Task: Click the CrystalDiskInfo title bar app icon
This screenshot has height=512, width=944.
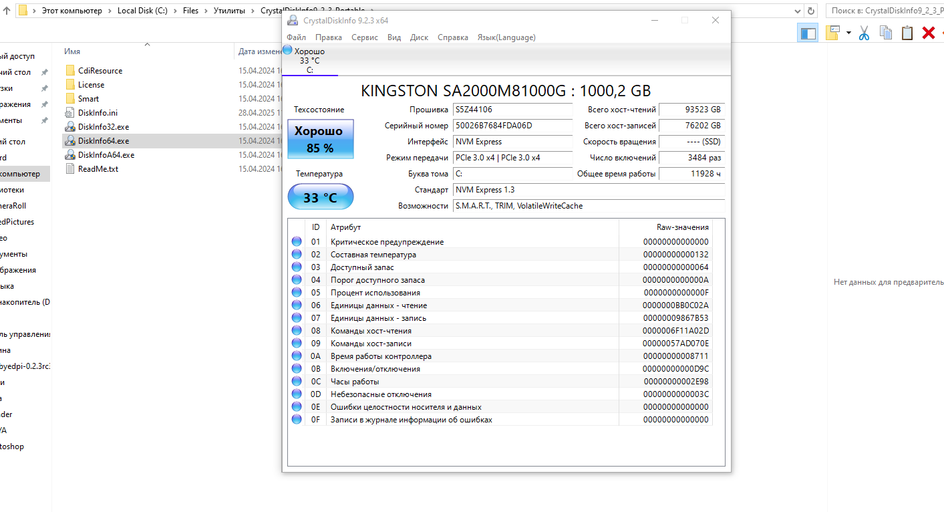Action: click(x=293, y=20)
